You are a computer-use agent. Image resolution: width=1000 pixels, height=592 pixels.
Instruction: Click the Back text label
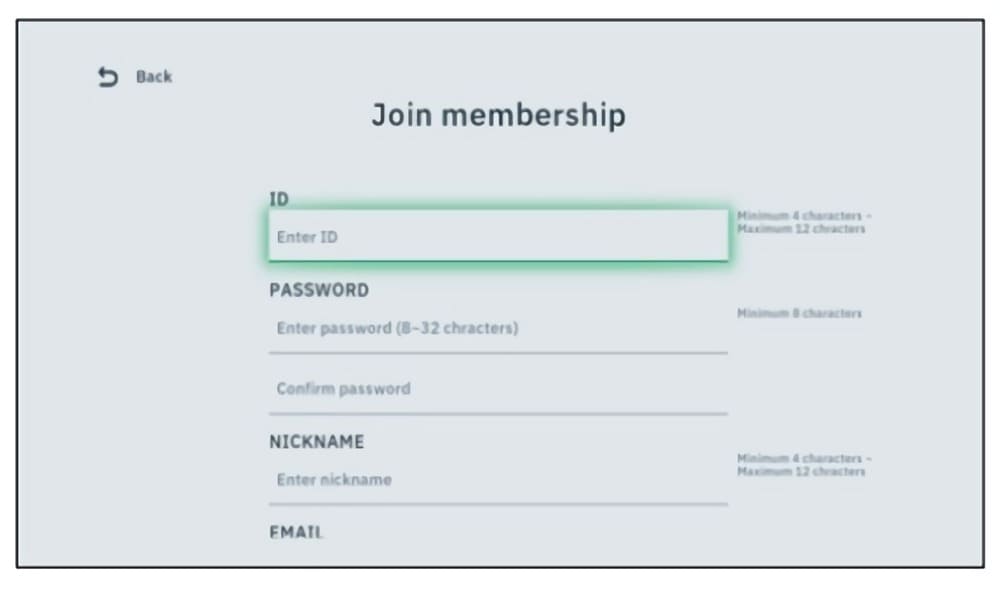pos(154,77)
